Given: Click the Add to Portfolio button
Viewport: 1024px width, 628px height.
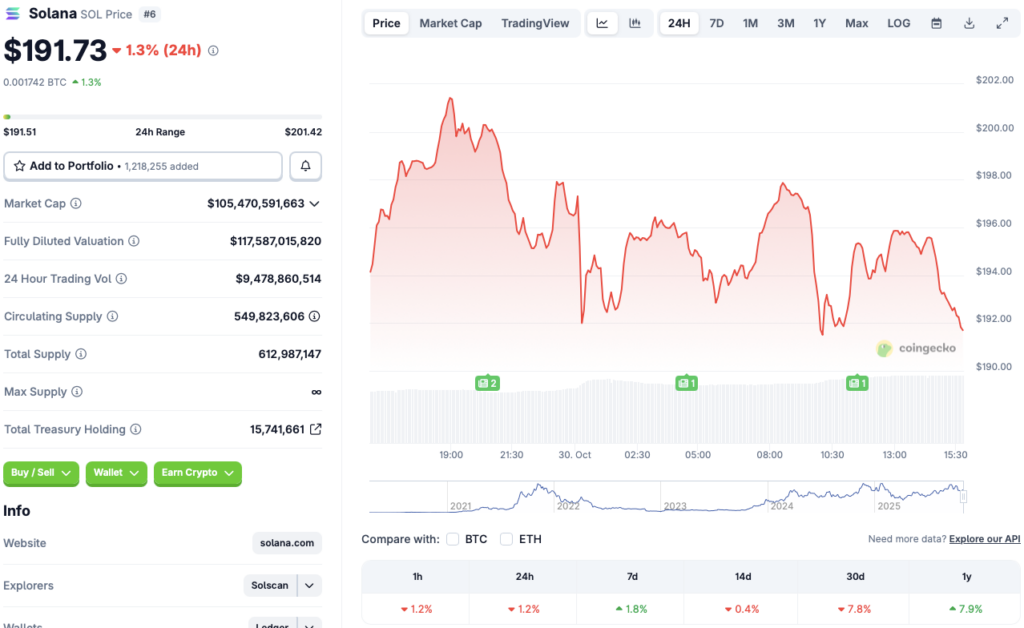Looking at the screenshot, I should point(142,165).
